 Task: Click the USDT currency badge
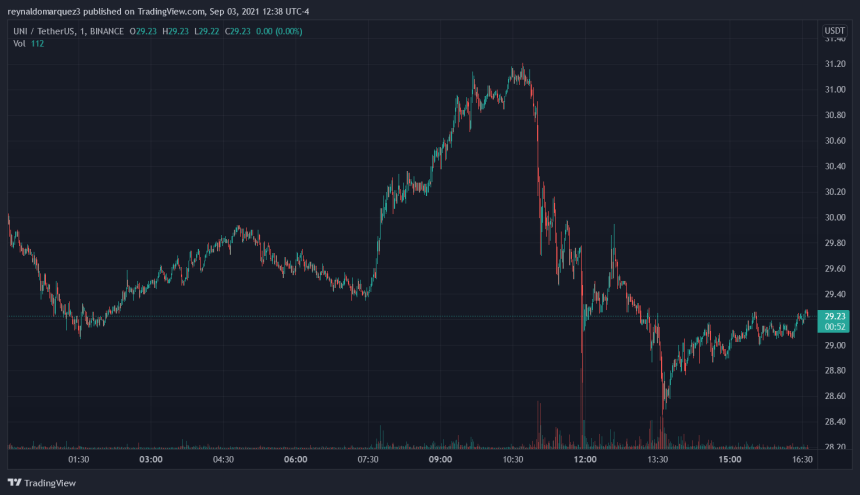834,31
